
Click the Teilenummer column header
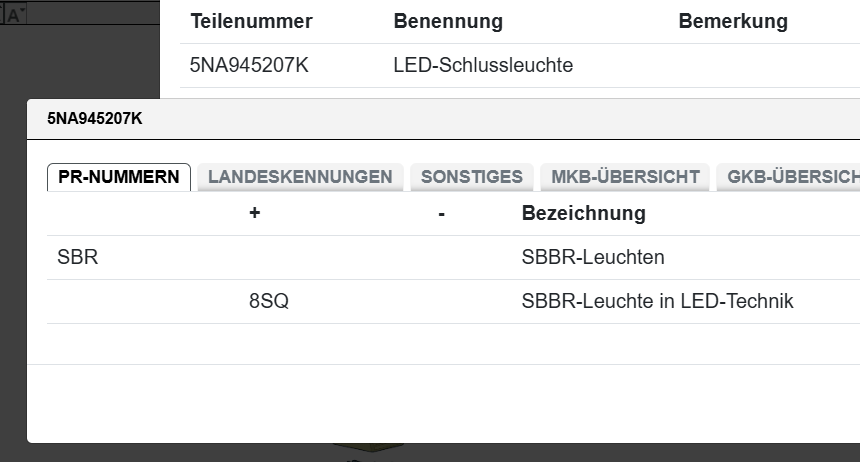click(x=251, y=21)
